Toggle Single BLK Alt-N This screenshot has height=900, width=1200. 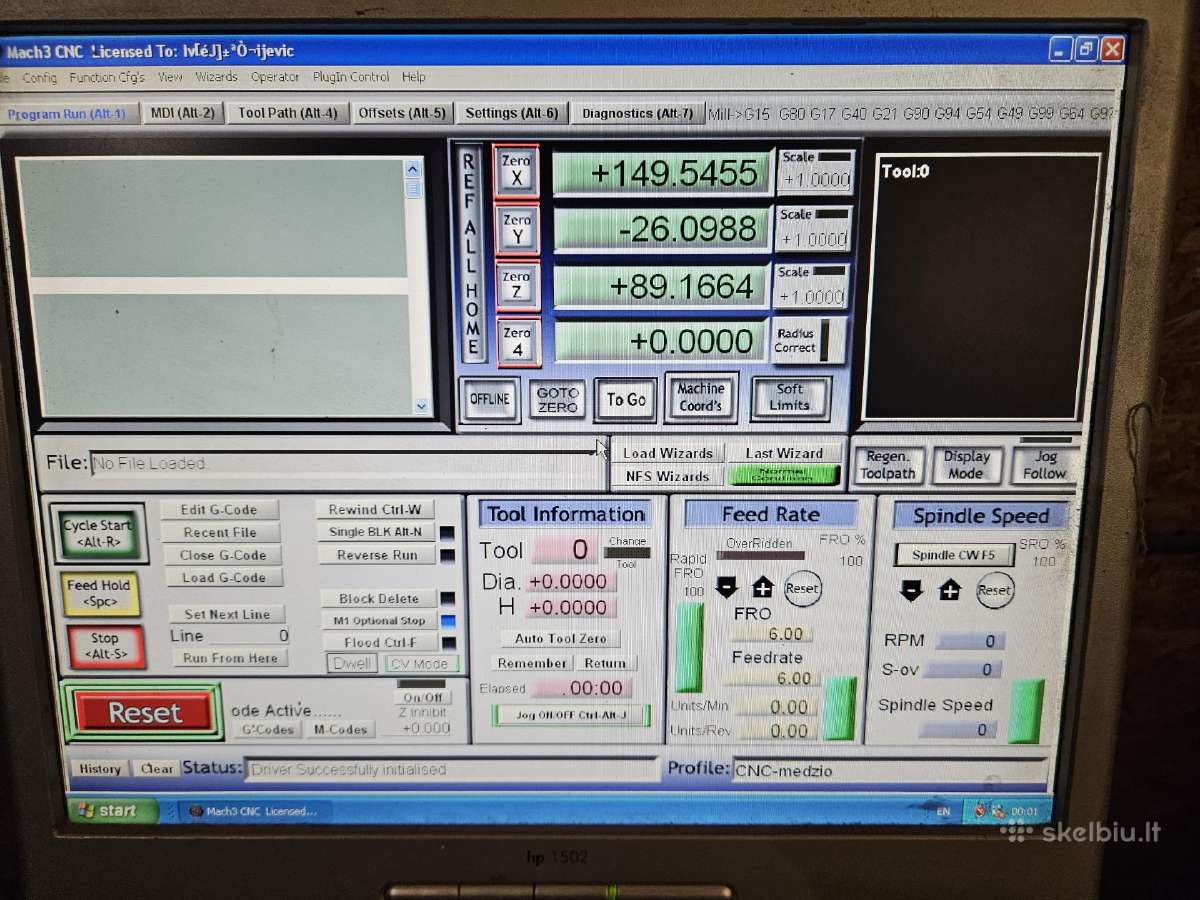376,532
